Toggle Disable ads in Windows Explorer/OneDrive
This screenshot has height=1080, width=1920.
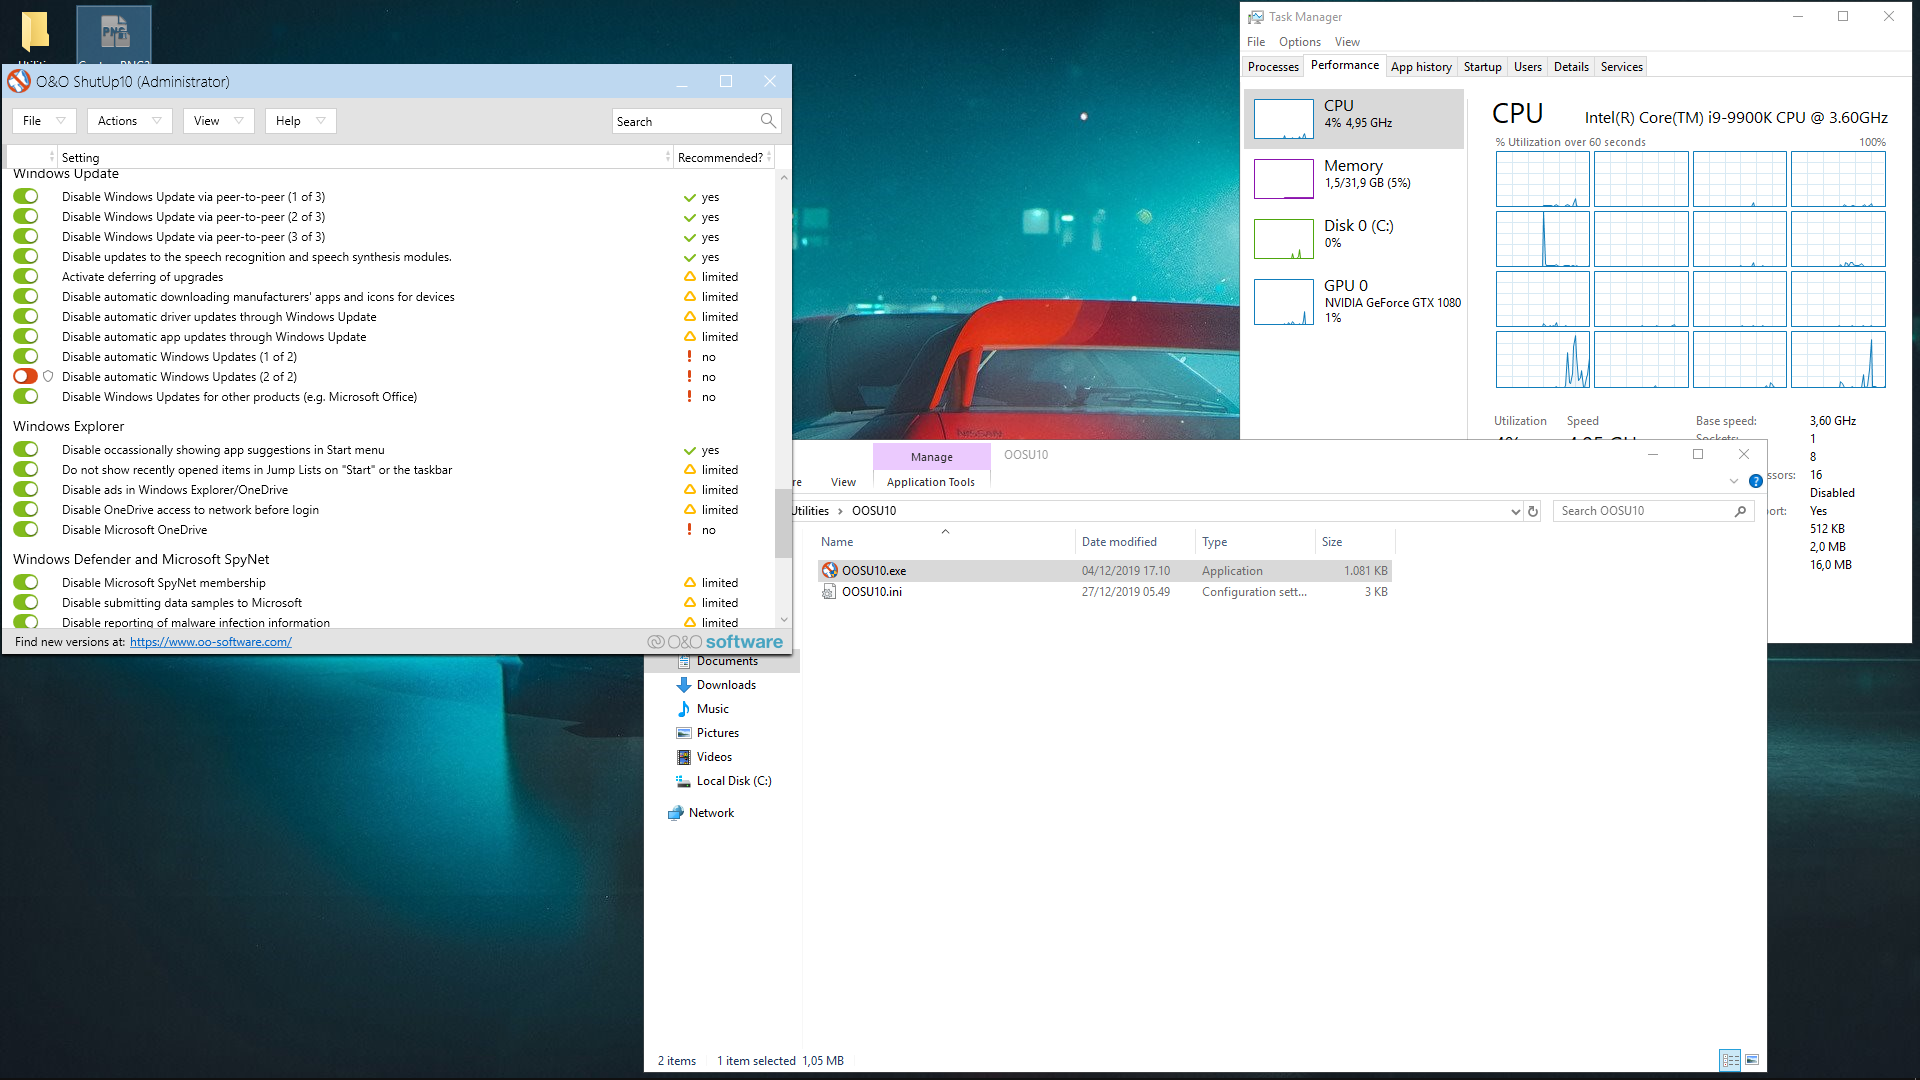tap(26, 490)
